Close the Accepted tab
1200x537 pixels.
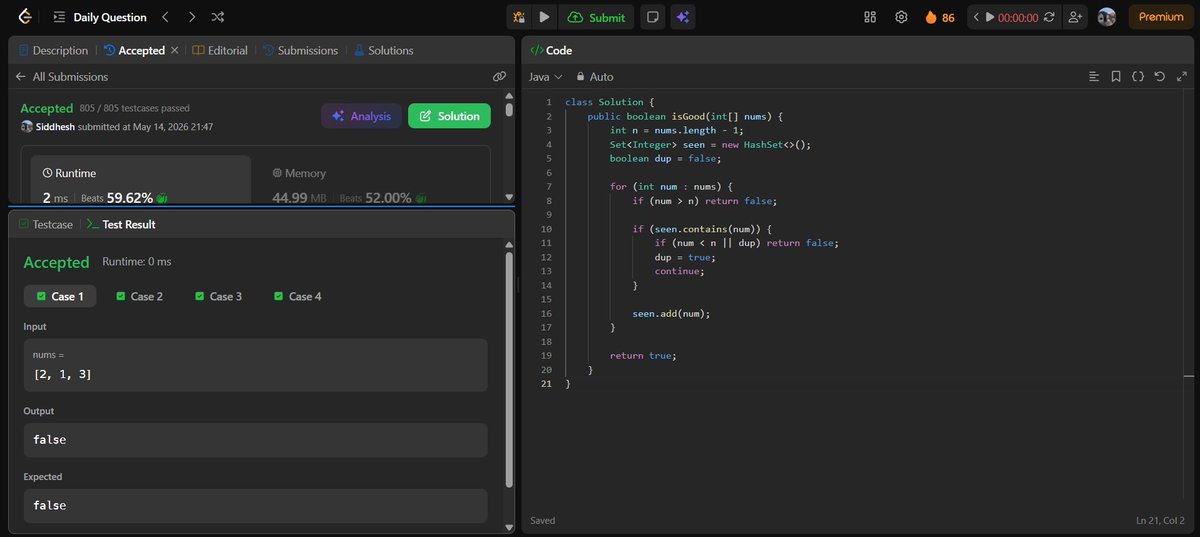[x=175, y=50]
